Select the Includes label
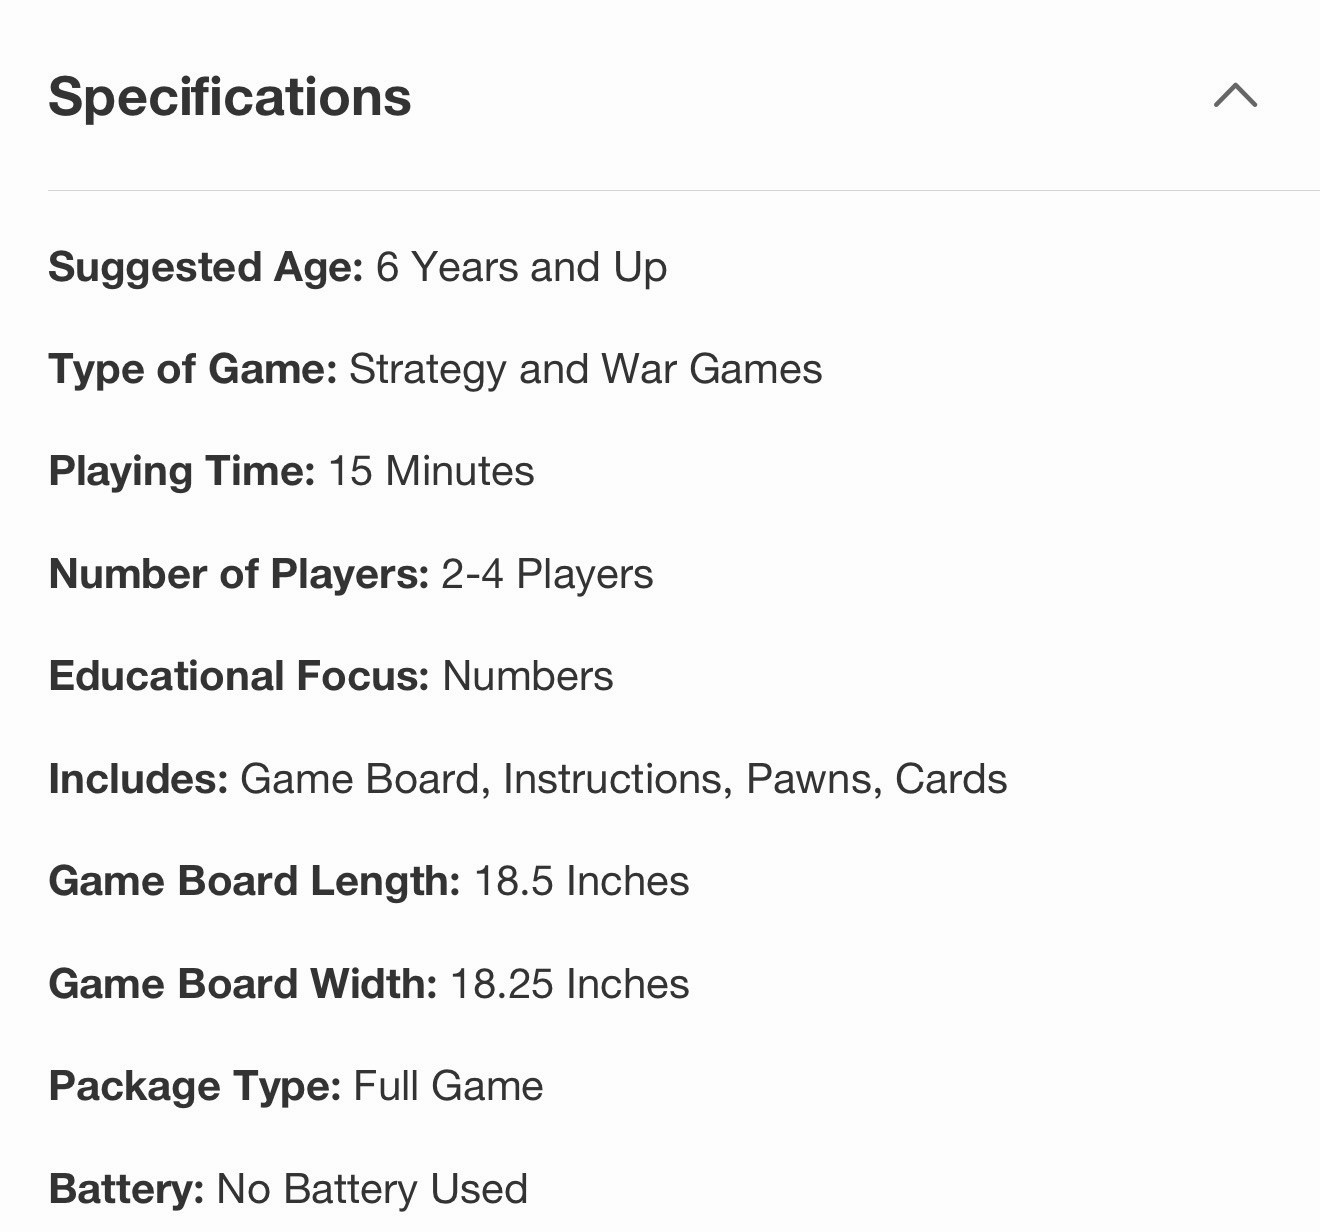 tap(139, 780)
